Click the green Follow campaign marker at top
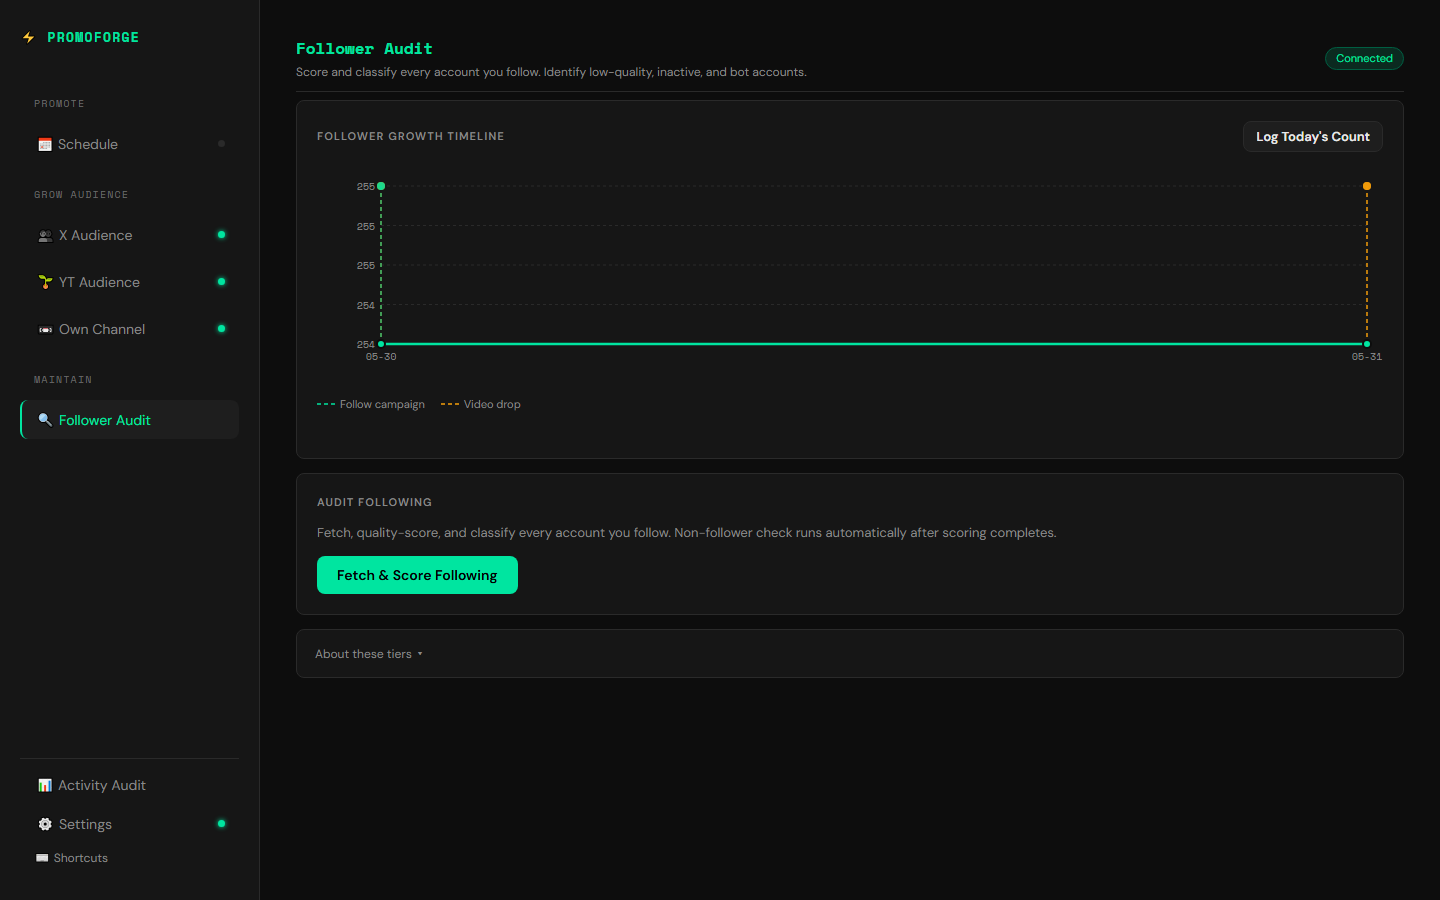 [381, 186]
